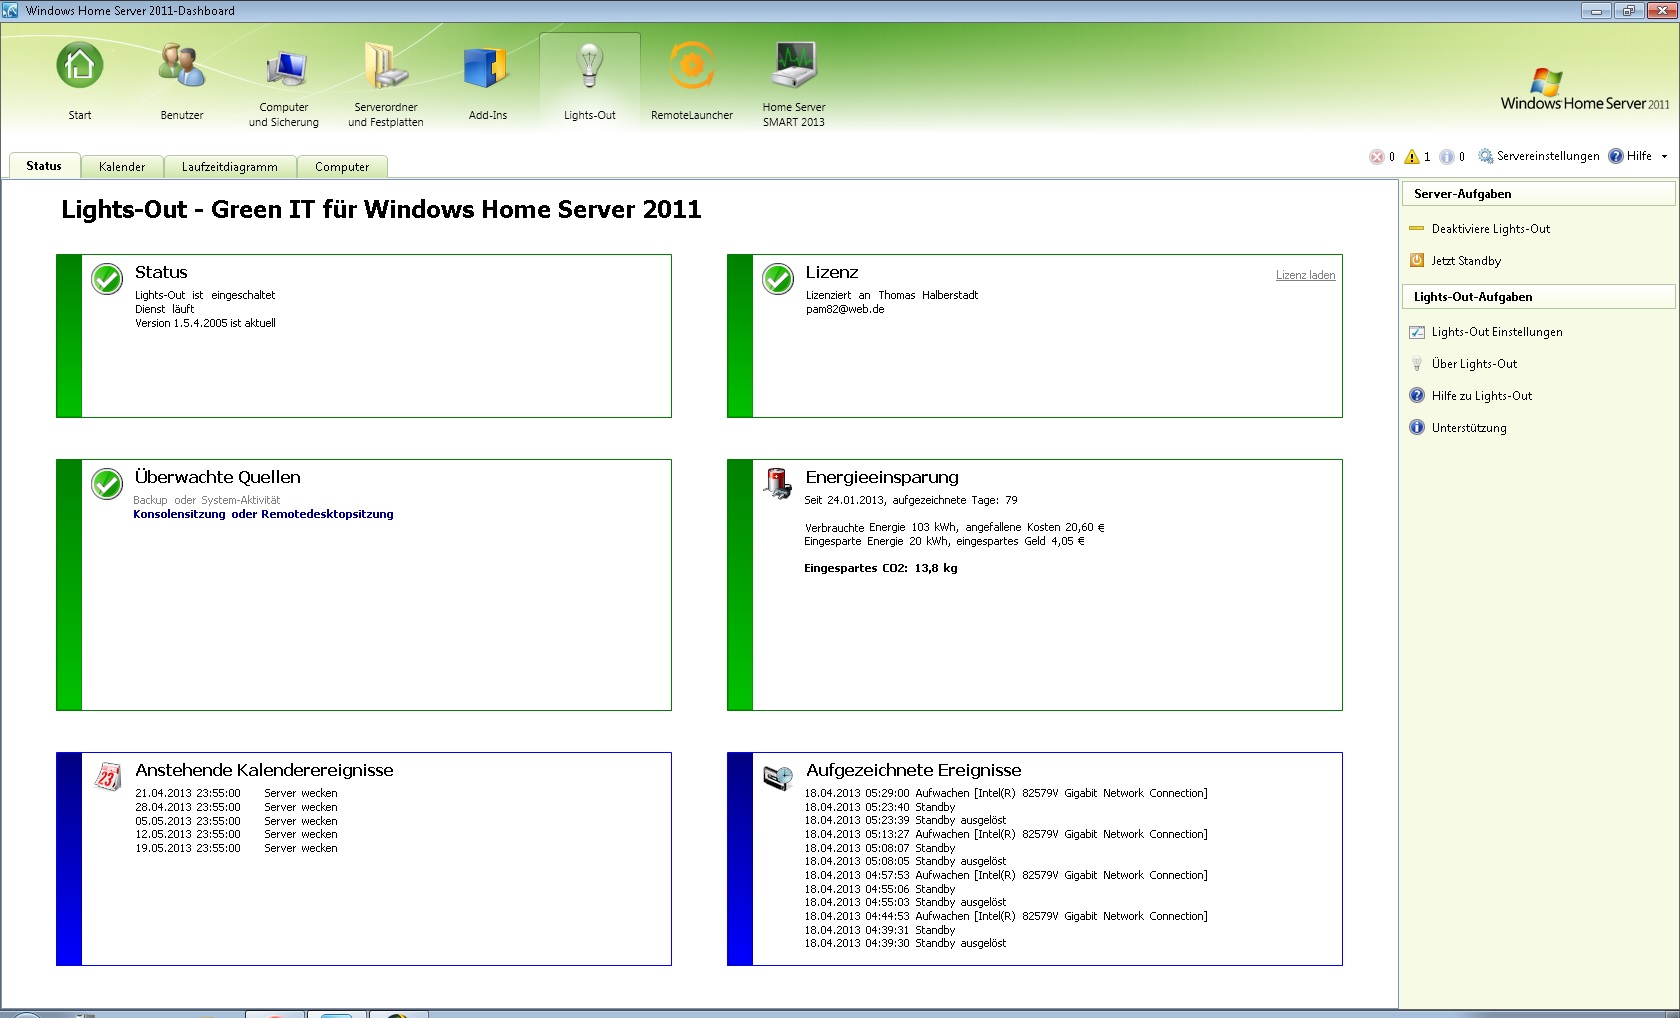The height and width of the screenshot is (1018, 1680).
Task: Click the dashboard title bar app icon
Action: [11, 10]
